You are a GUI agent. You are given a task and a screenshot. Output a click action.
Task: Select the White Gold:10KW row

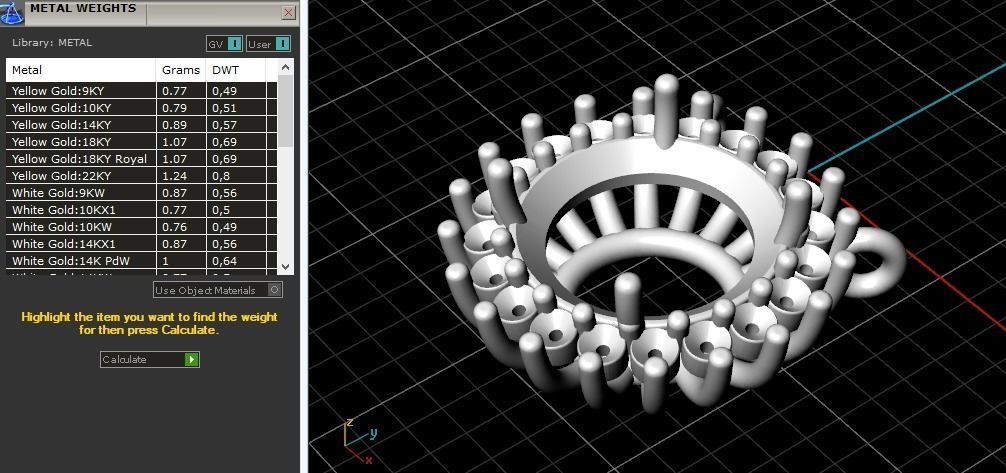(142, 227)
